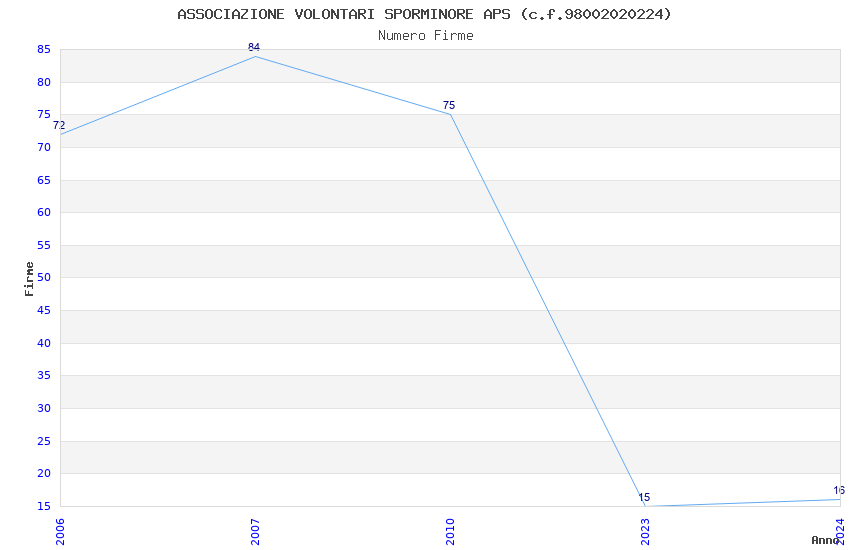Click the data label 15 for 2023

(x=644, y=497)
